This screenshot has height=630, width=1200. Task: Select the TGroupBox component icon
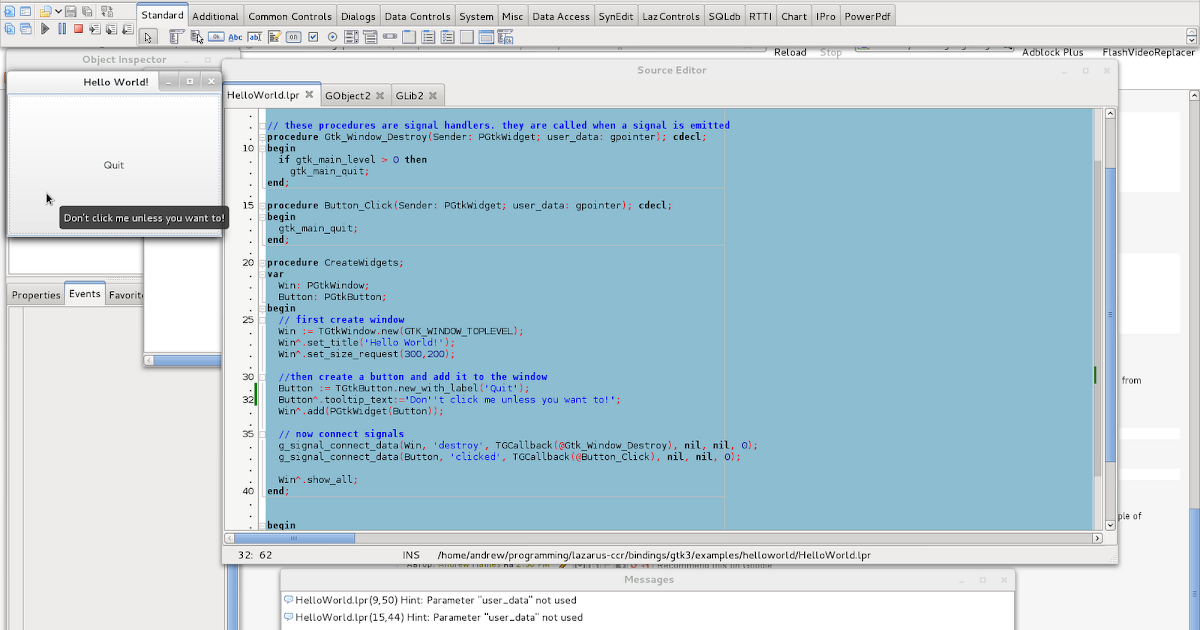coord(409,37)
